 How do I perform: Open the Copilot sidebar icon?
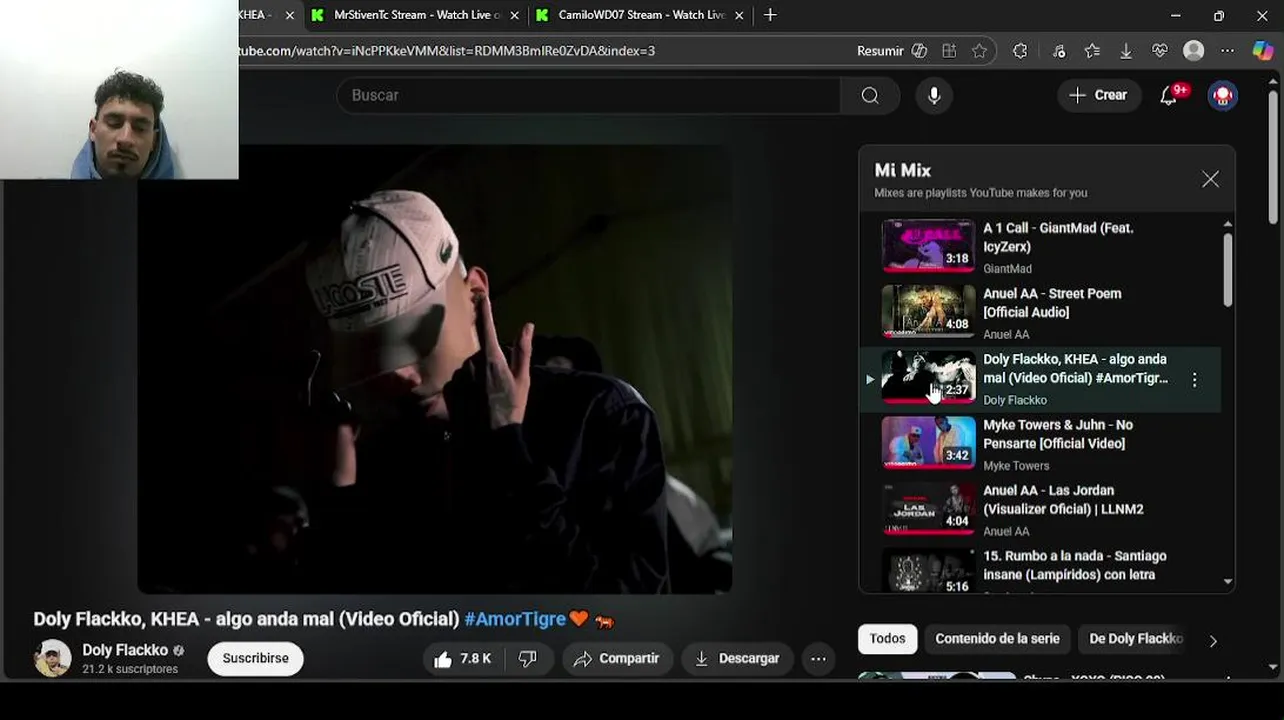coord(1263,51)
